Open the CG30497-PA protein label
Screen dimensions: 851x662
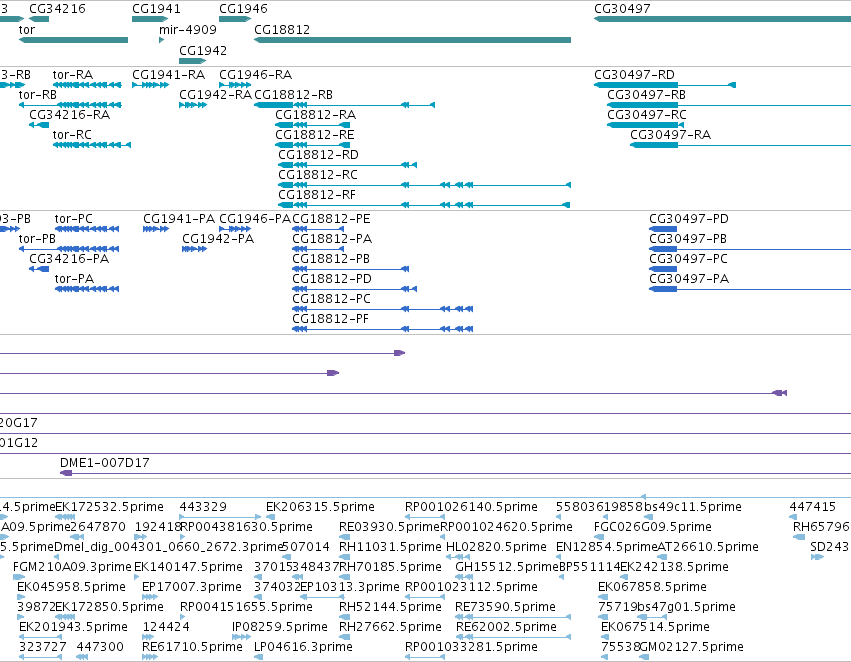point(689,279)
